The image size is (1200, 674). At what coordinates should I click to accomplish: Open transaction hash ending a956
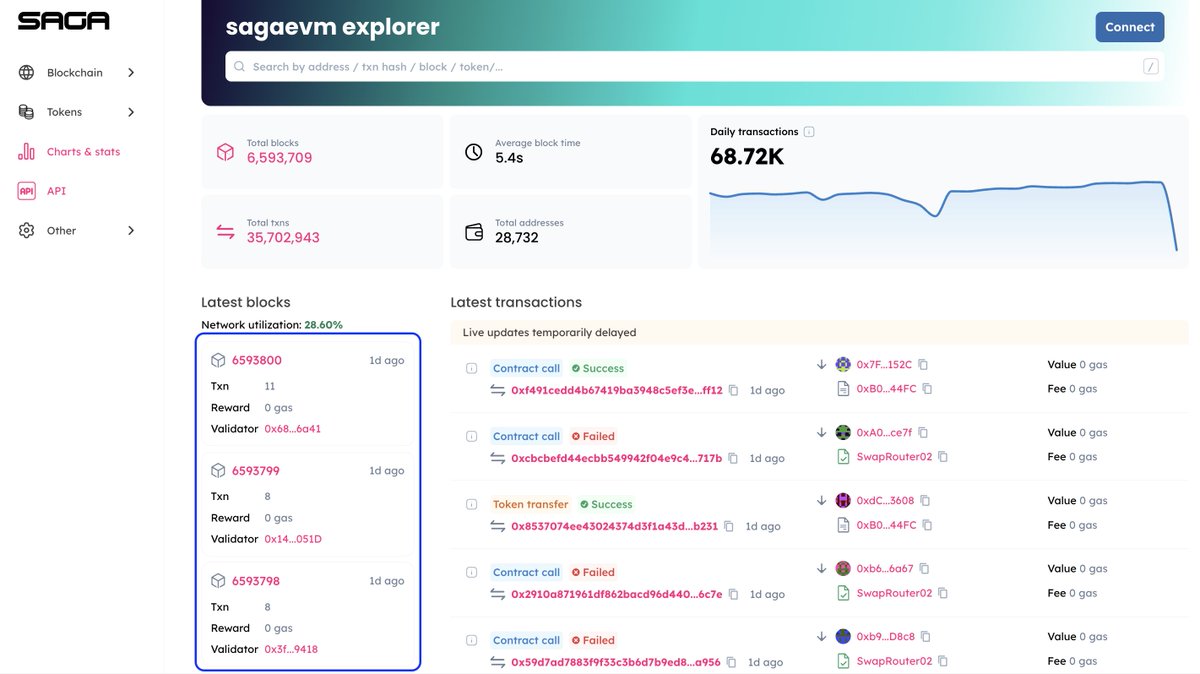tap(616, 662)
